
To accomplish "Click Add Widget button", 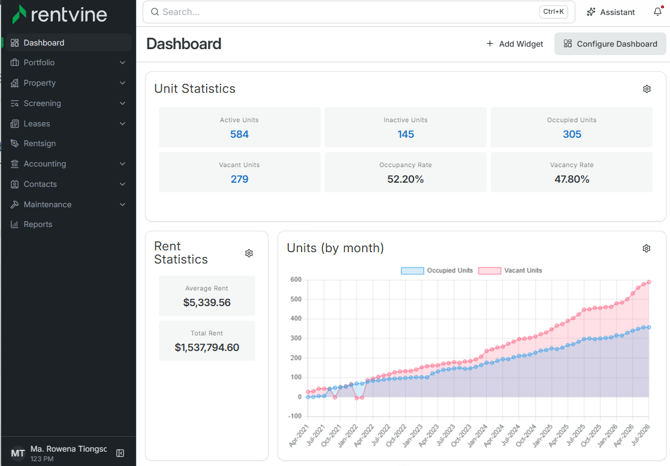I will [x=514, y=44].
